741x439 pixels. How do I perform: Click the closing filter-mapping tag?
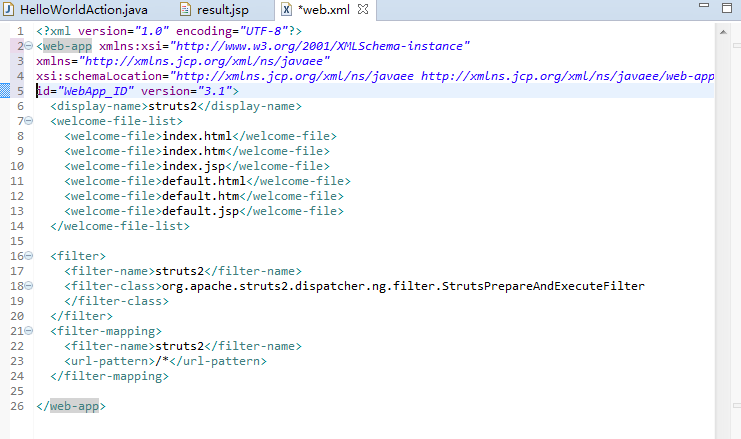click(x=109, y=376)
